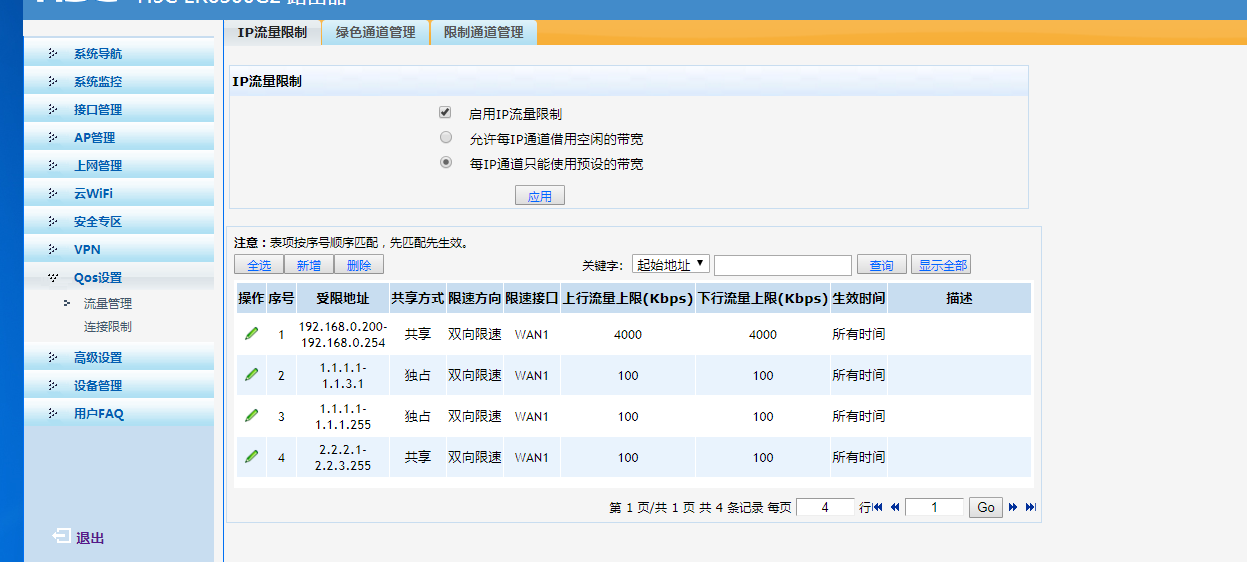Image resolution: width=1247 pixels, height=562 pixels.
Task: Toggle the 启用IP流量限制 checkbox
Action: tap(446, 112)
